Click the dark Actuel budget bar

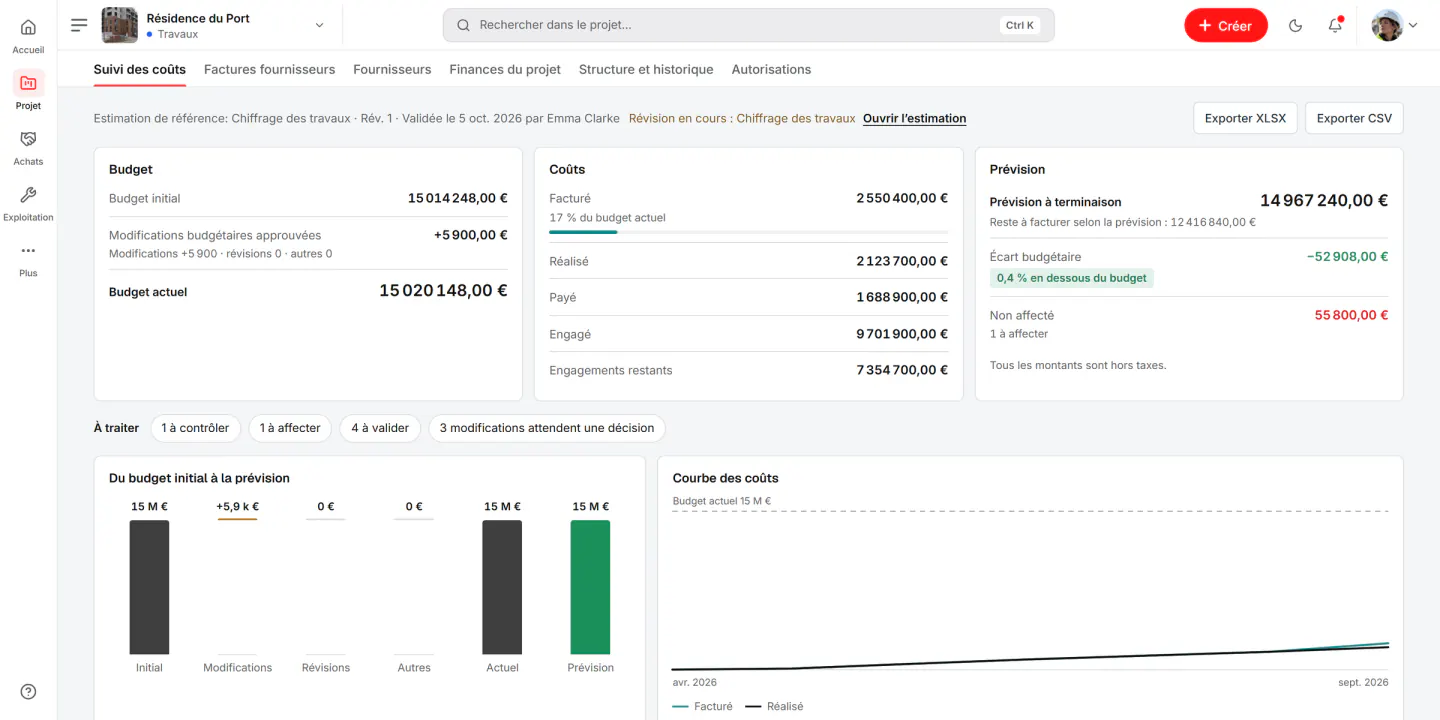click(x=502, y=587)
